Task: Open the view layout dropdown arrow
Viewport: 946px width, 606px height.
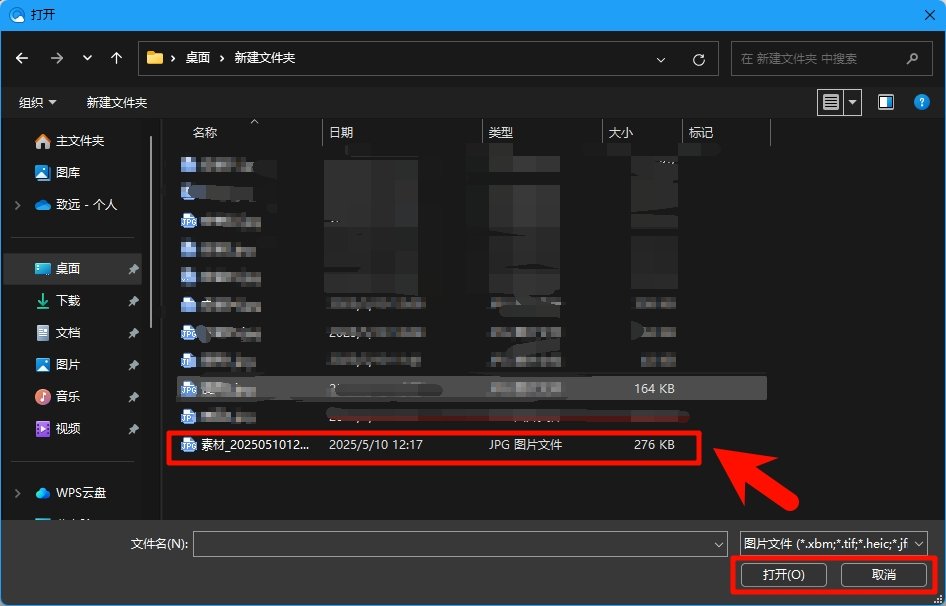Action: point(851,101)
